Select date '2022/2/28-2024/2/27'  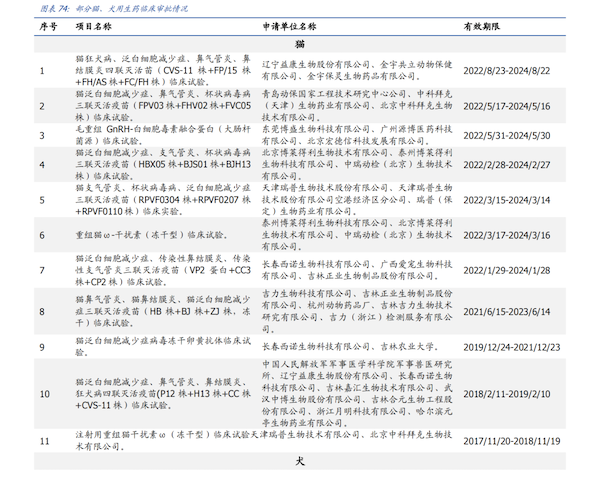[507, 165]
